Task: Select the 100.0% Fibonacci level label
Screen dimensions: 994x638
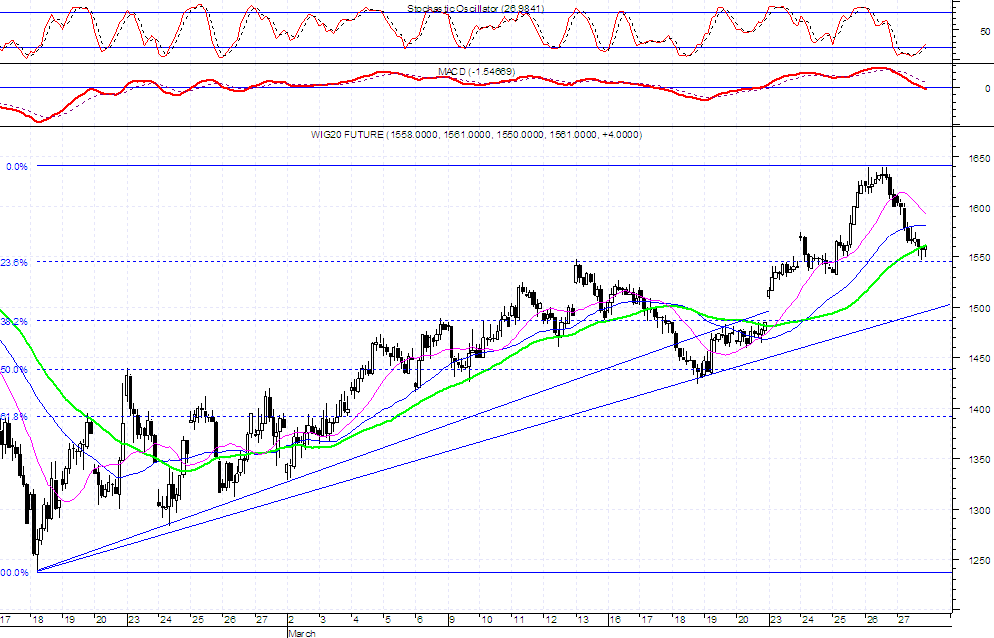Action: pyautogui.click(x=14, y=572)
